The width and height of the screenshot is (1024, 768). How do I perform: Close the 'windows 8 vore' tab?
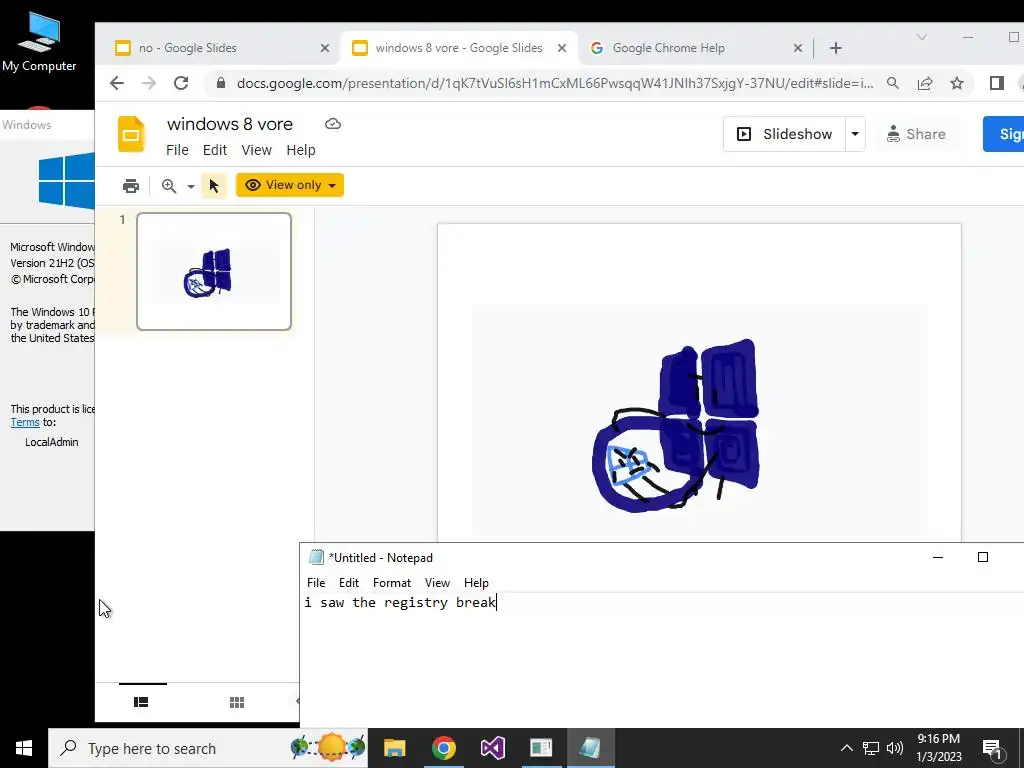pos(562,48)
